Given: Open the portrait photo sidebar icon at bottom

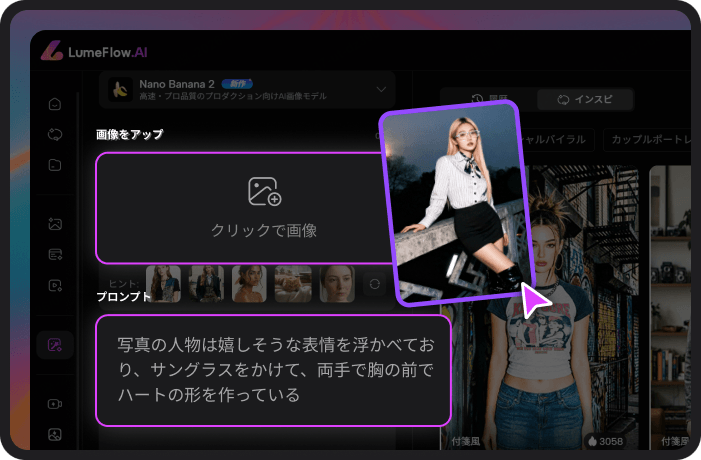Looking at the screenshot, I should [x=55, y=435].
